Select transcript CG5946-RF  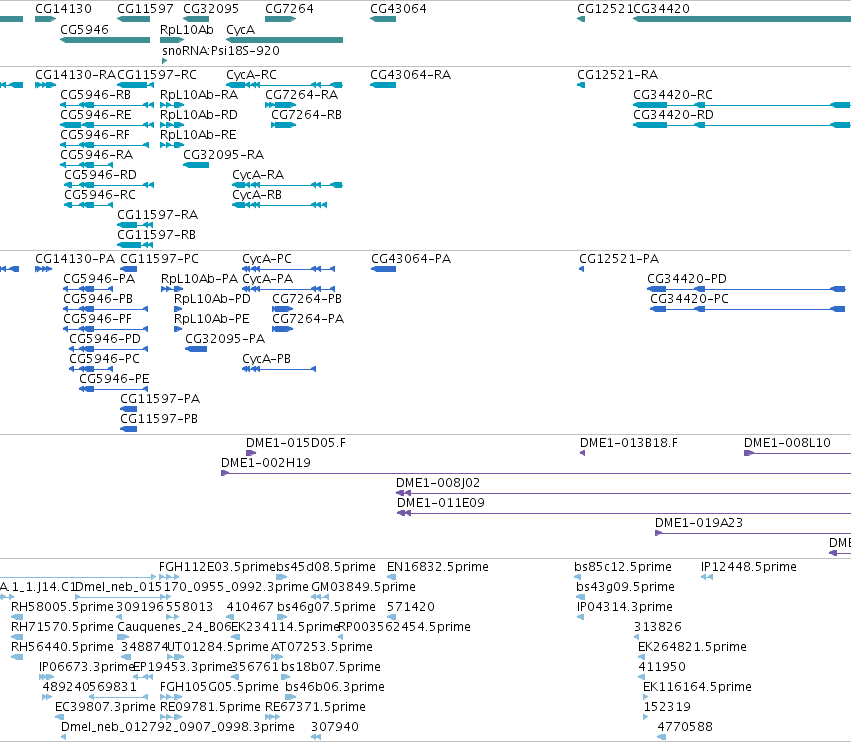pos(95,135)
